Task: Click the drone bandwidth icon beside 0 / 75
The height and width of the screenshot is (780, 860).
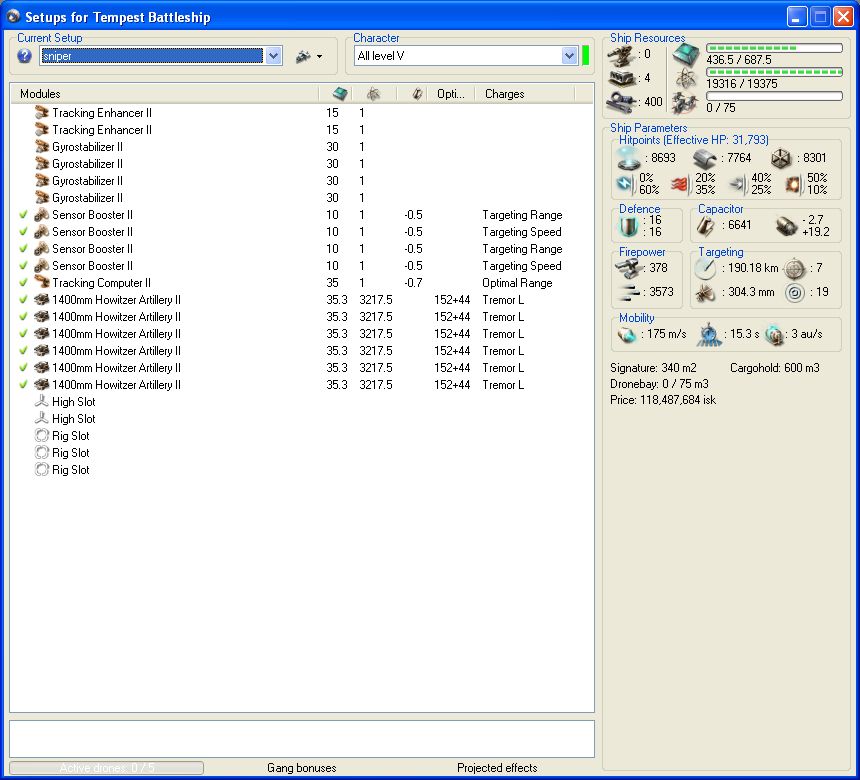Action: (686, 103)
